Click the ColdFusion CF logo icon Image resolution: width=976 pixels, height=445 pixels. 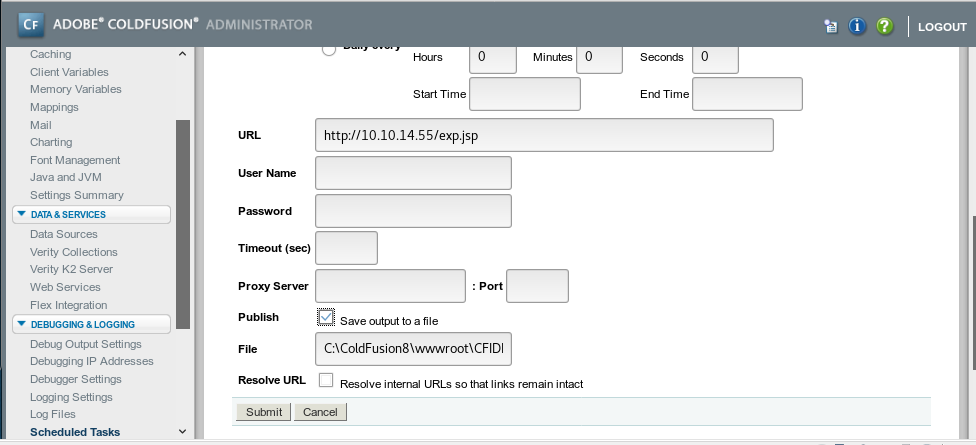coord(31,24)
